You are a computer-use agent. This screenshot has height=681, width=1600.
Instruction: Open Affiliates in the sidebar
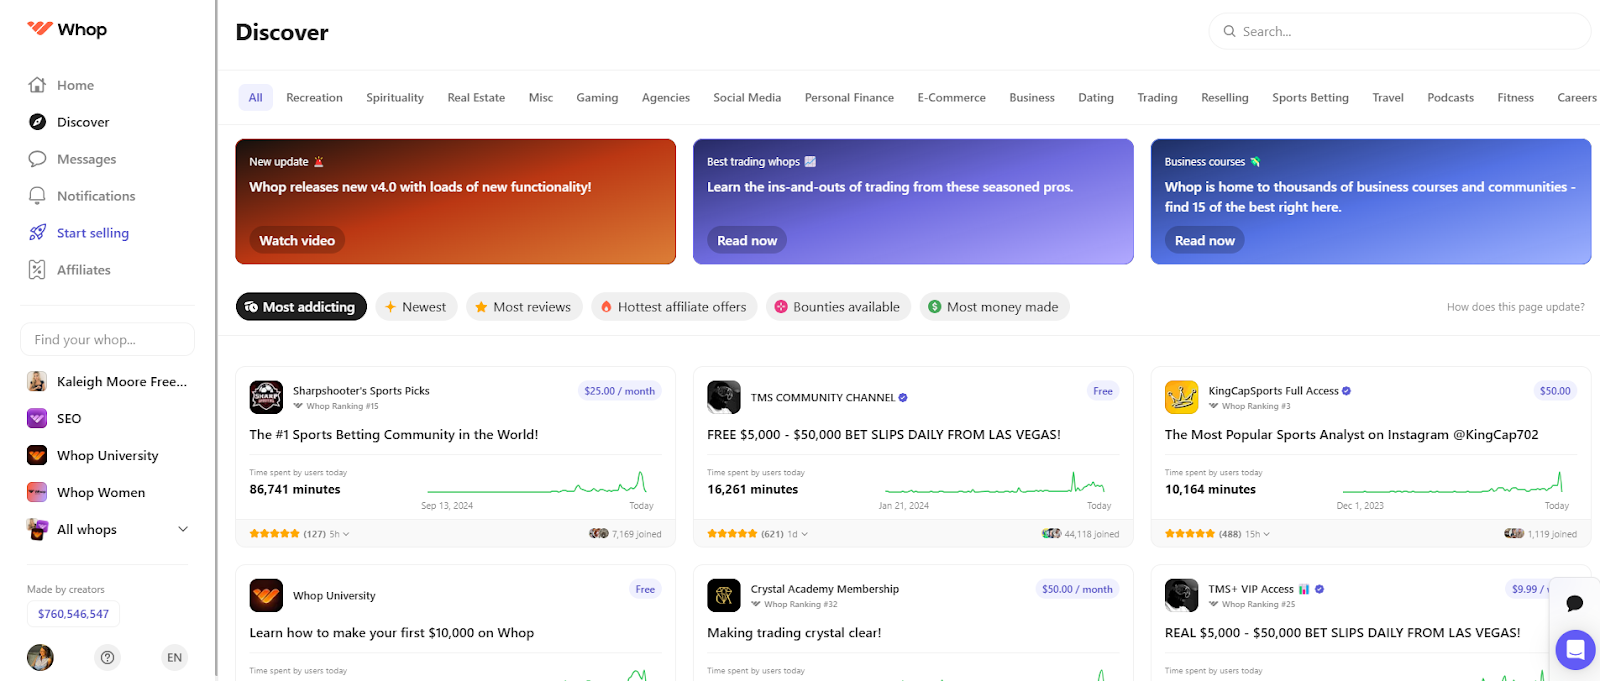70,270
